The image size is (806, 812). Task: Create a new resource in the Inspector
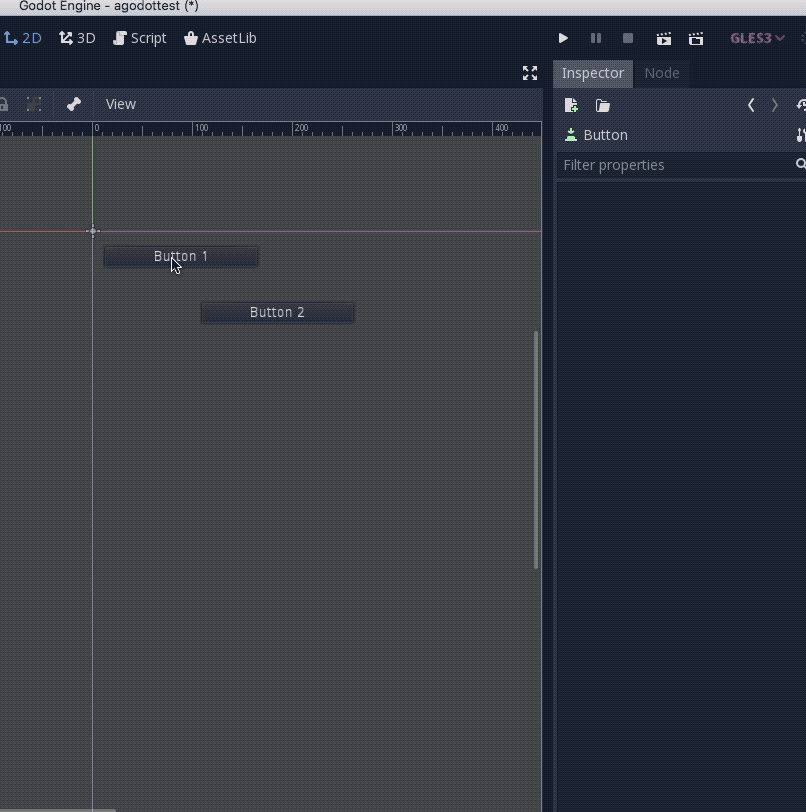coord(571,105)
